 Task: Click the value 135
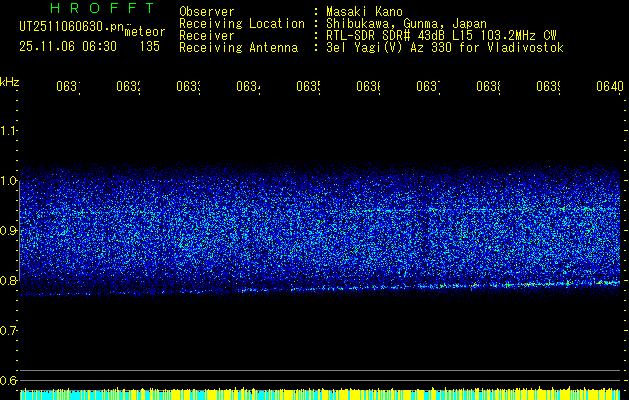(150, 47)
